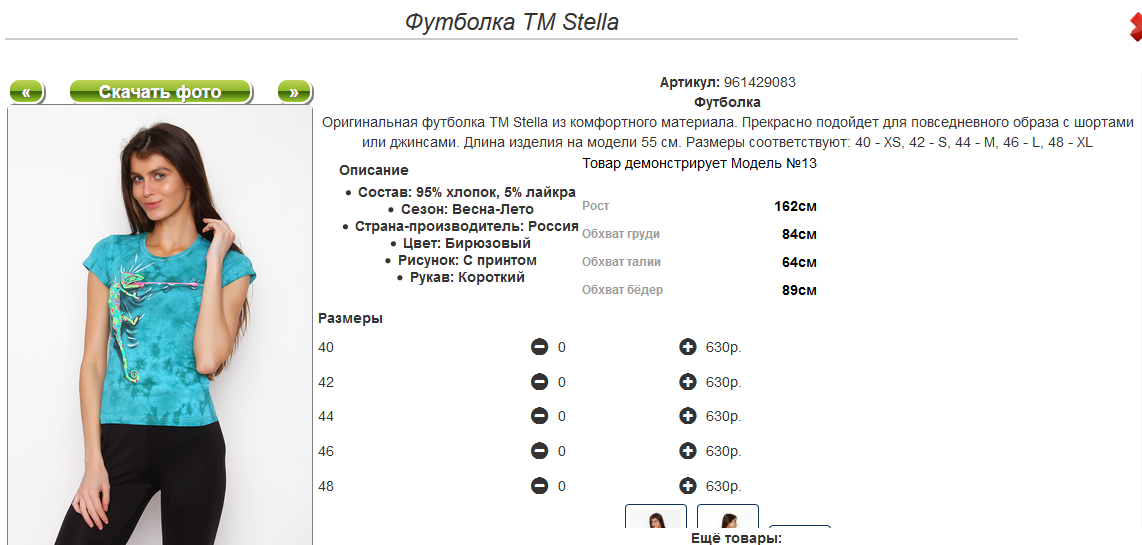
Task: Click the main turquoise t-shirt photo
Action: coord(160,326)
